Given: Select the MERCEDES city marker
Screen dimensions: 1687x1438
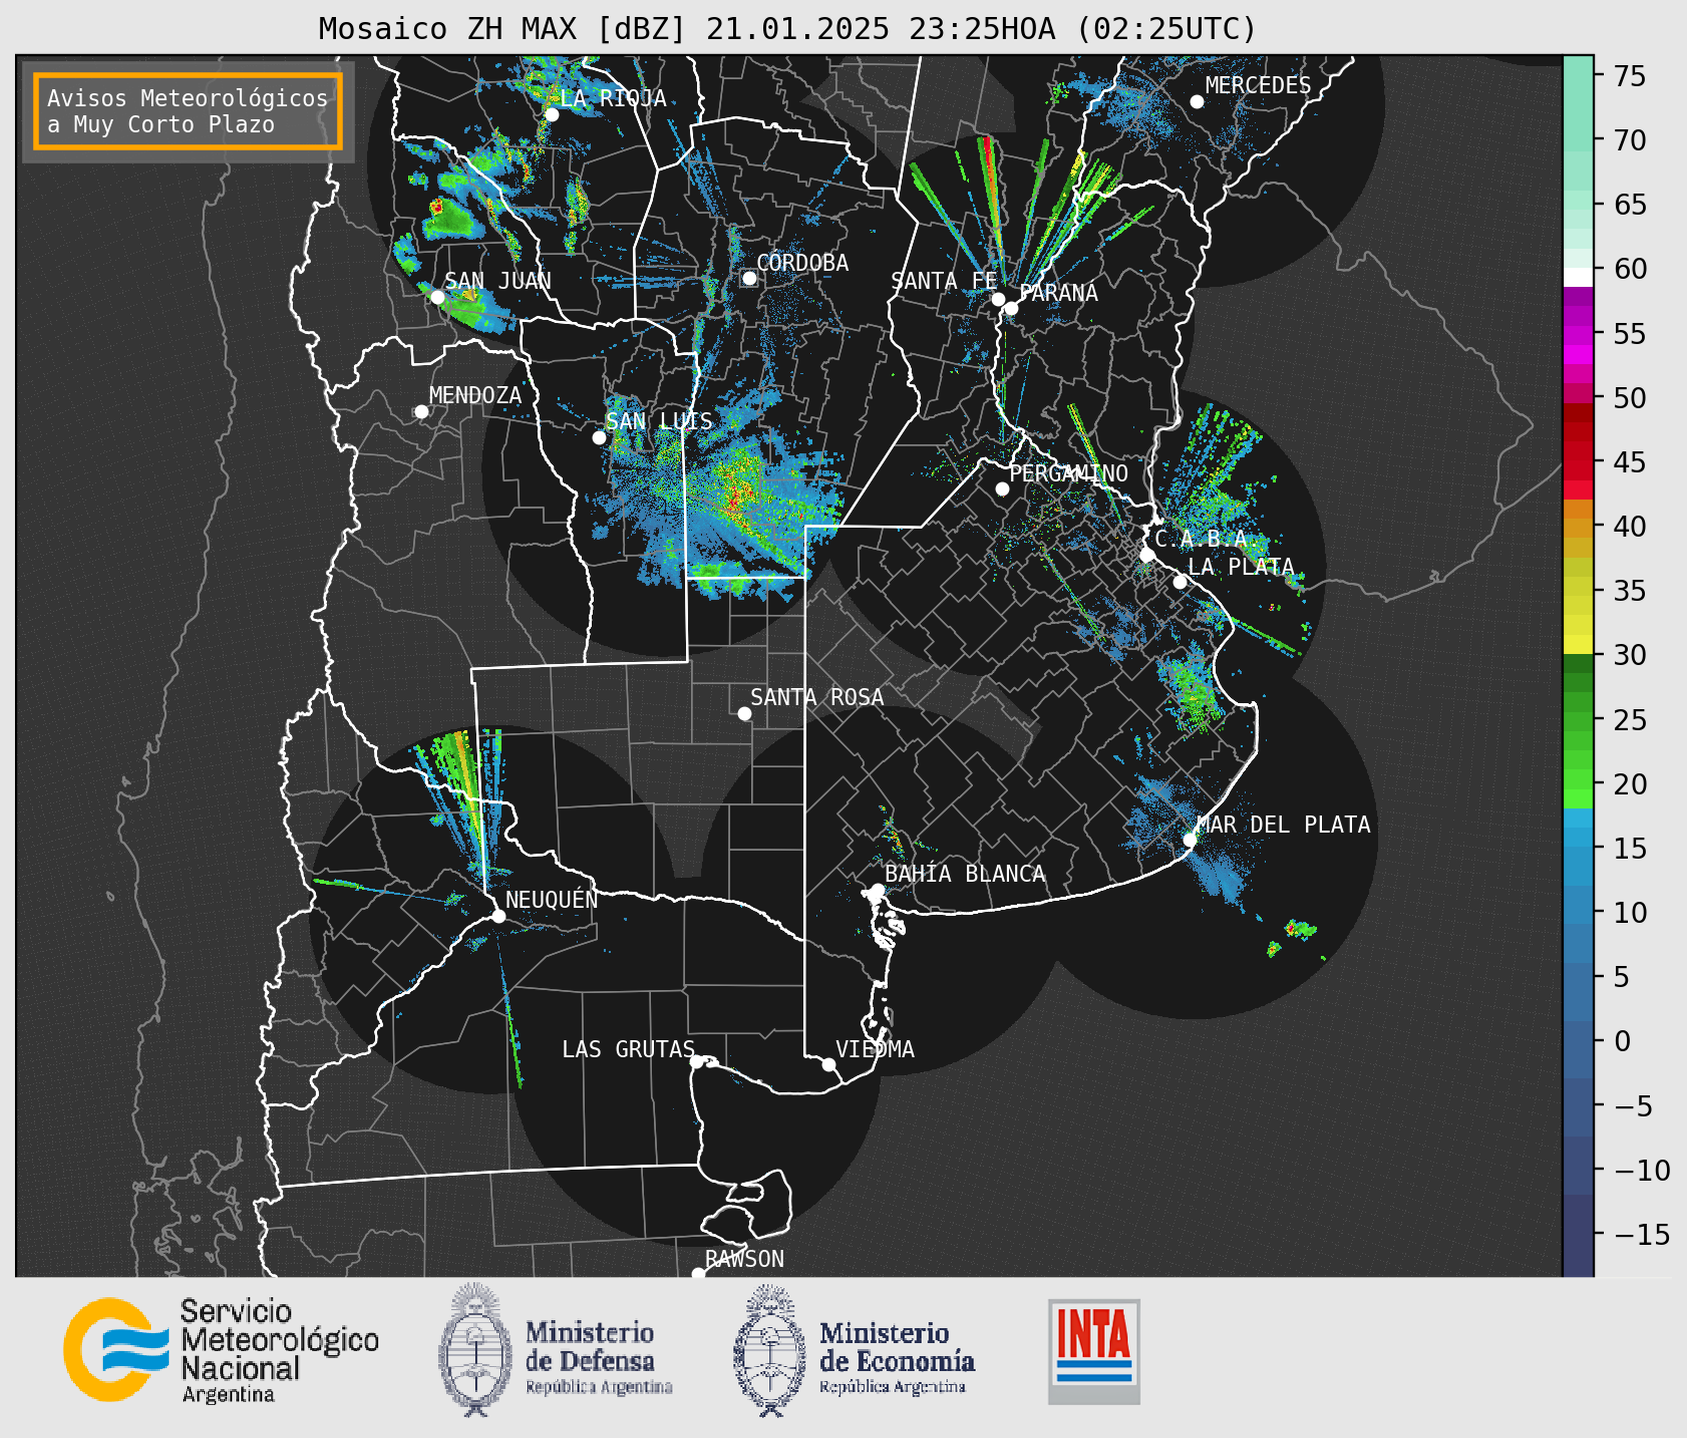Looking at the screenshot, I should tap(1196, 102).
